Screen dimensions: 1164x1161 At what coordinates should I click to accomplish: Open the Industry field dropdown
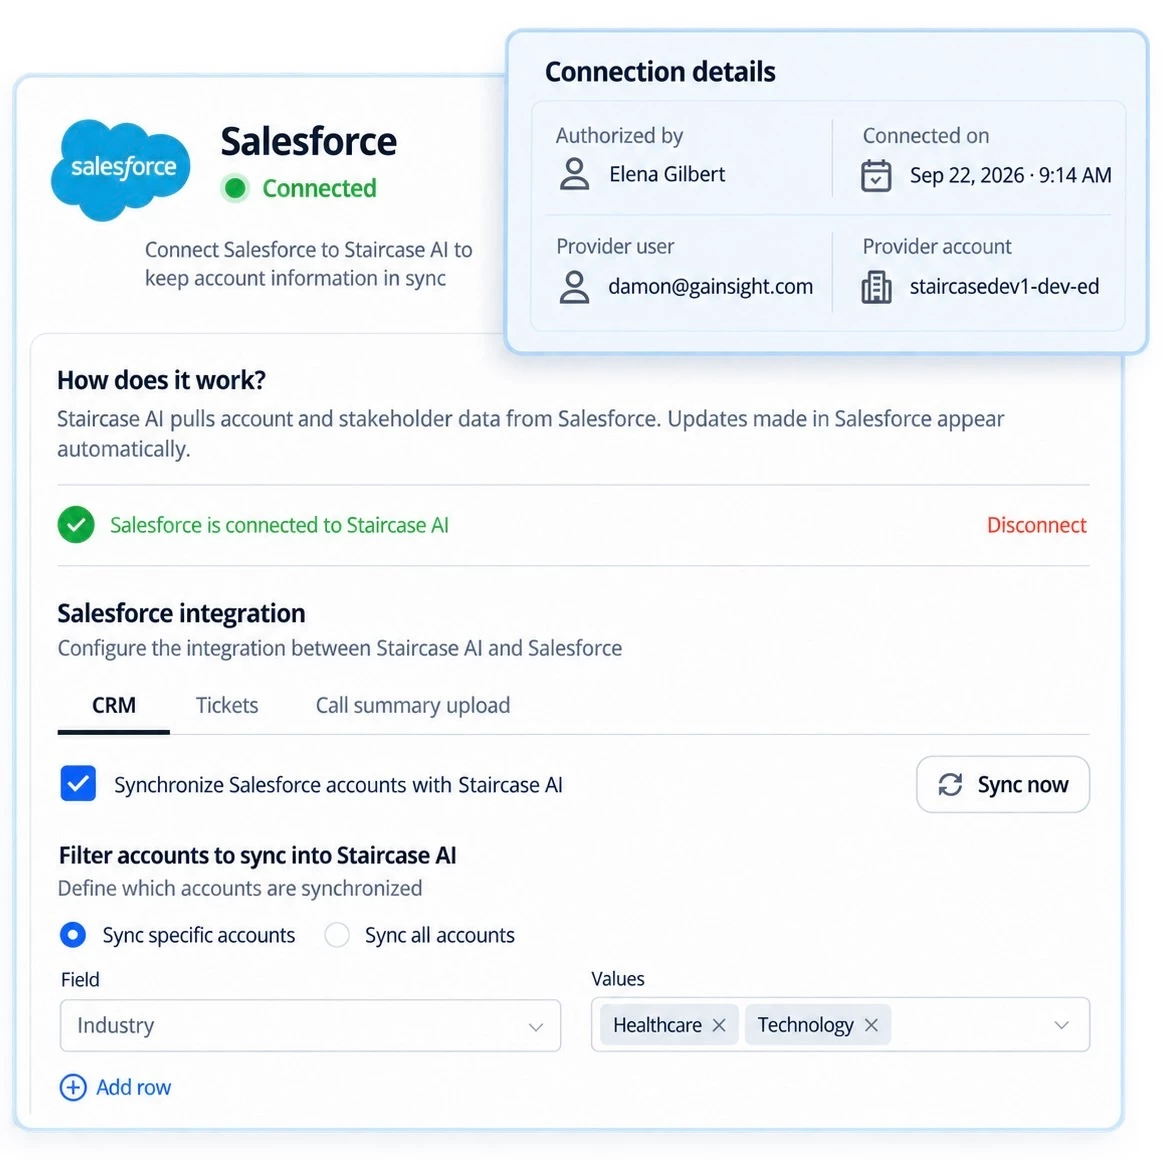pos(310,1026)
